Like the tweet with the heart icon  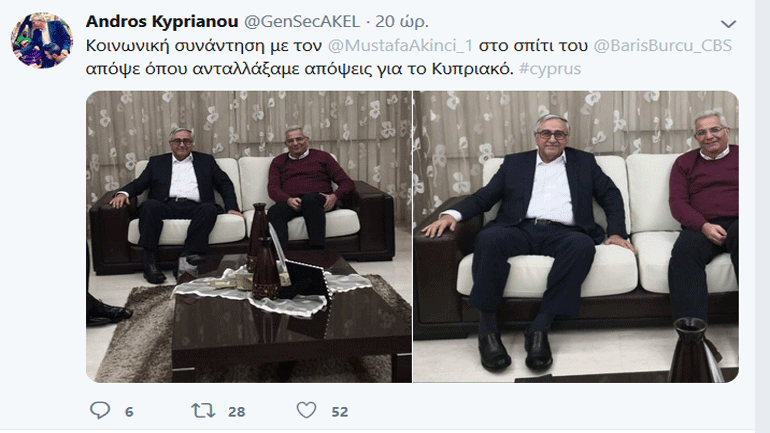(x=306, y=410)
